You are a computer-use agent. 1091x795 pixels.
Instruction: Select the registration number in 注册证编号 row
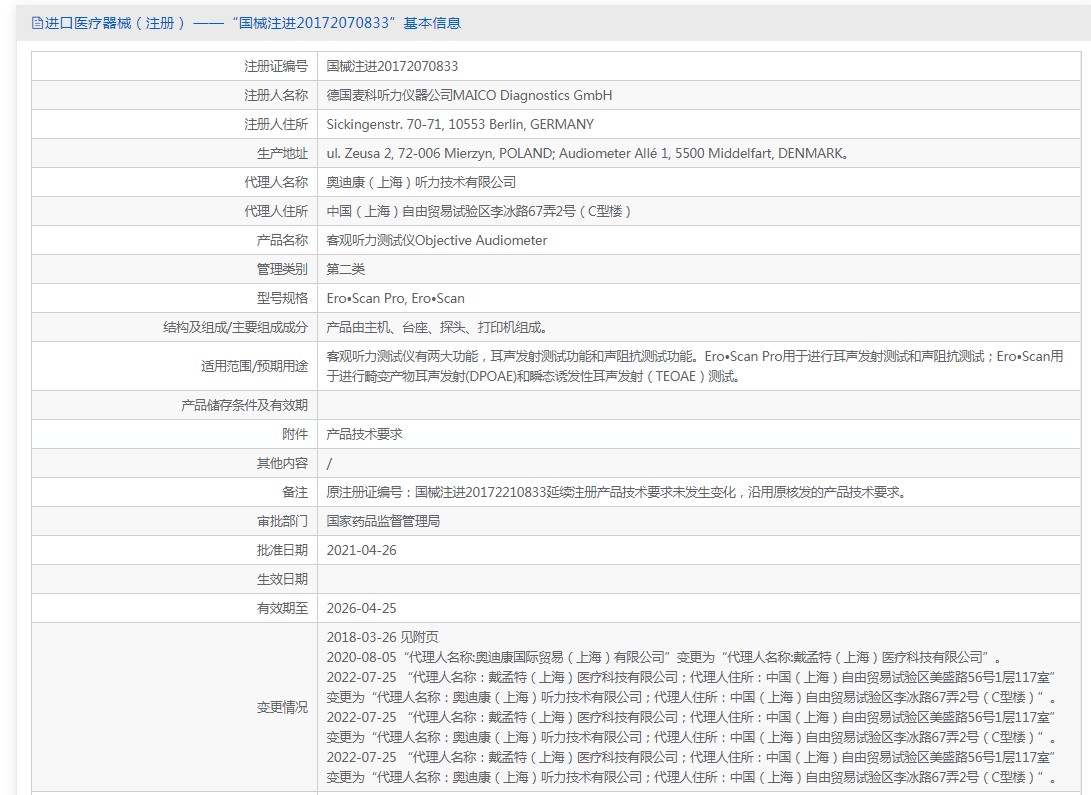392,66
